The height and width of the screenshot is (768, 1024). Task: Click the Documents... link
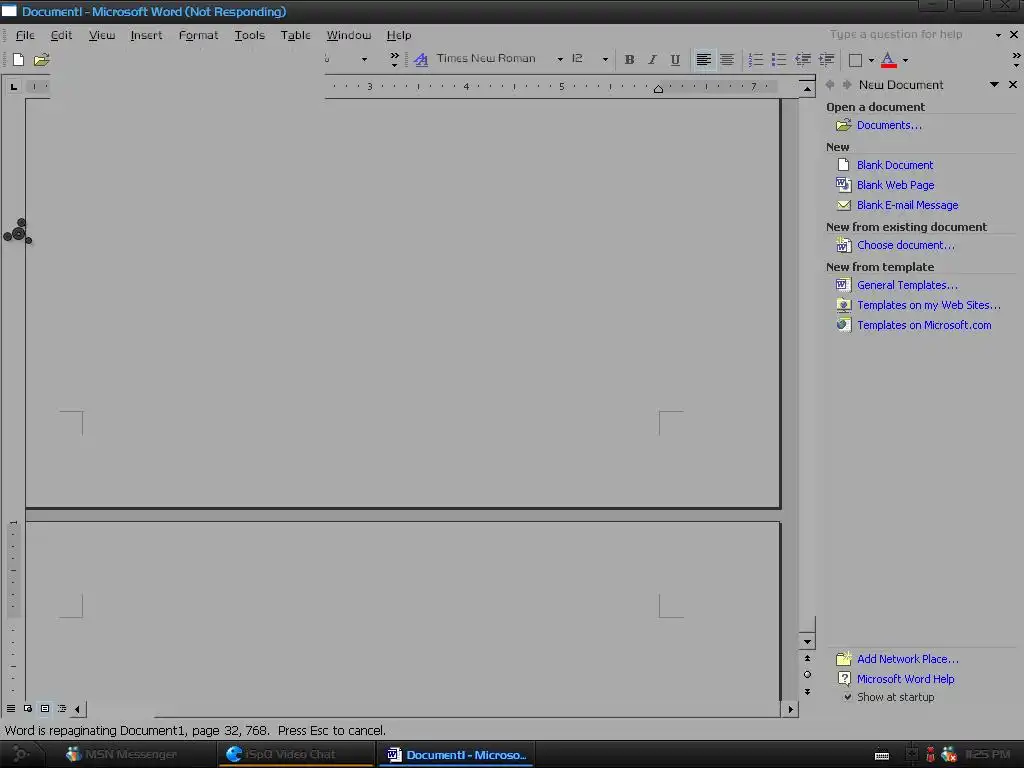(889, 125)
